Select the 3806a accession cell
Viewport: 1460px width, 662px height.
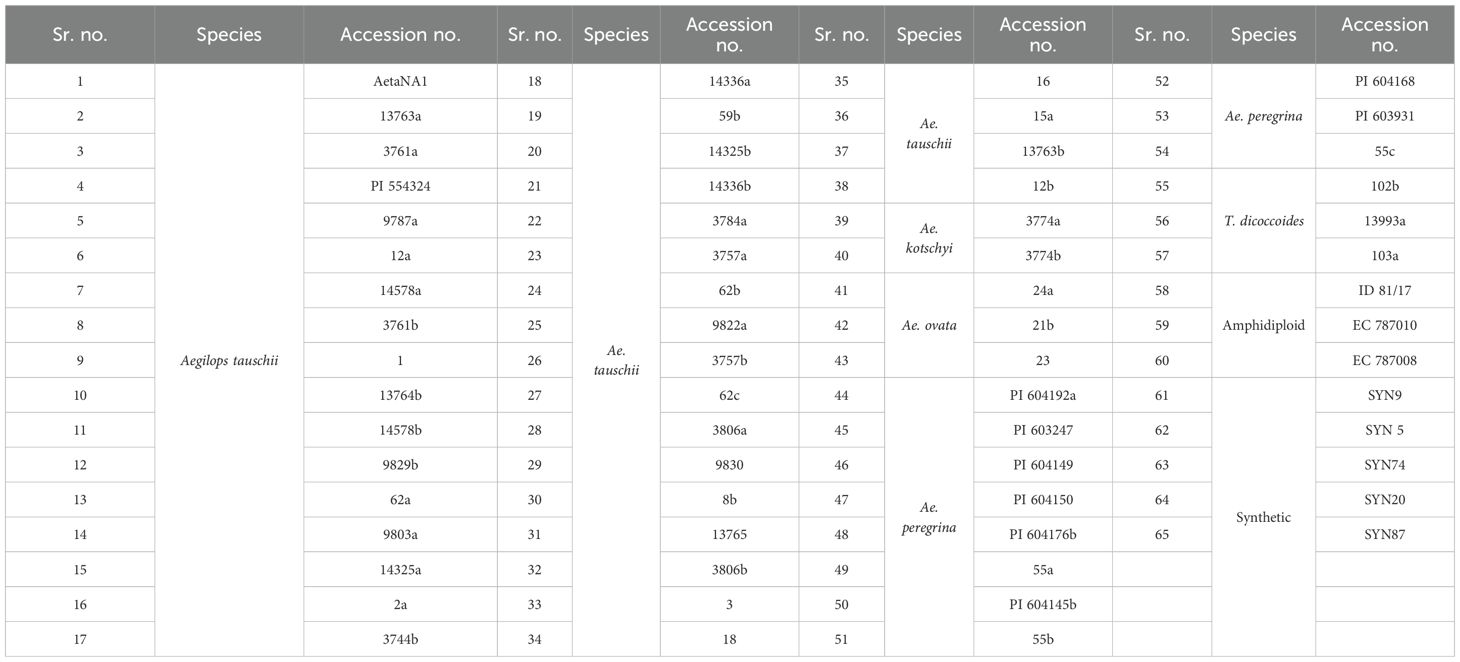pyautogui.click(x=729, y=430)
